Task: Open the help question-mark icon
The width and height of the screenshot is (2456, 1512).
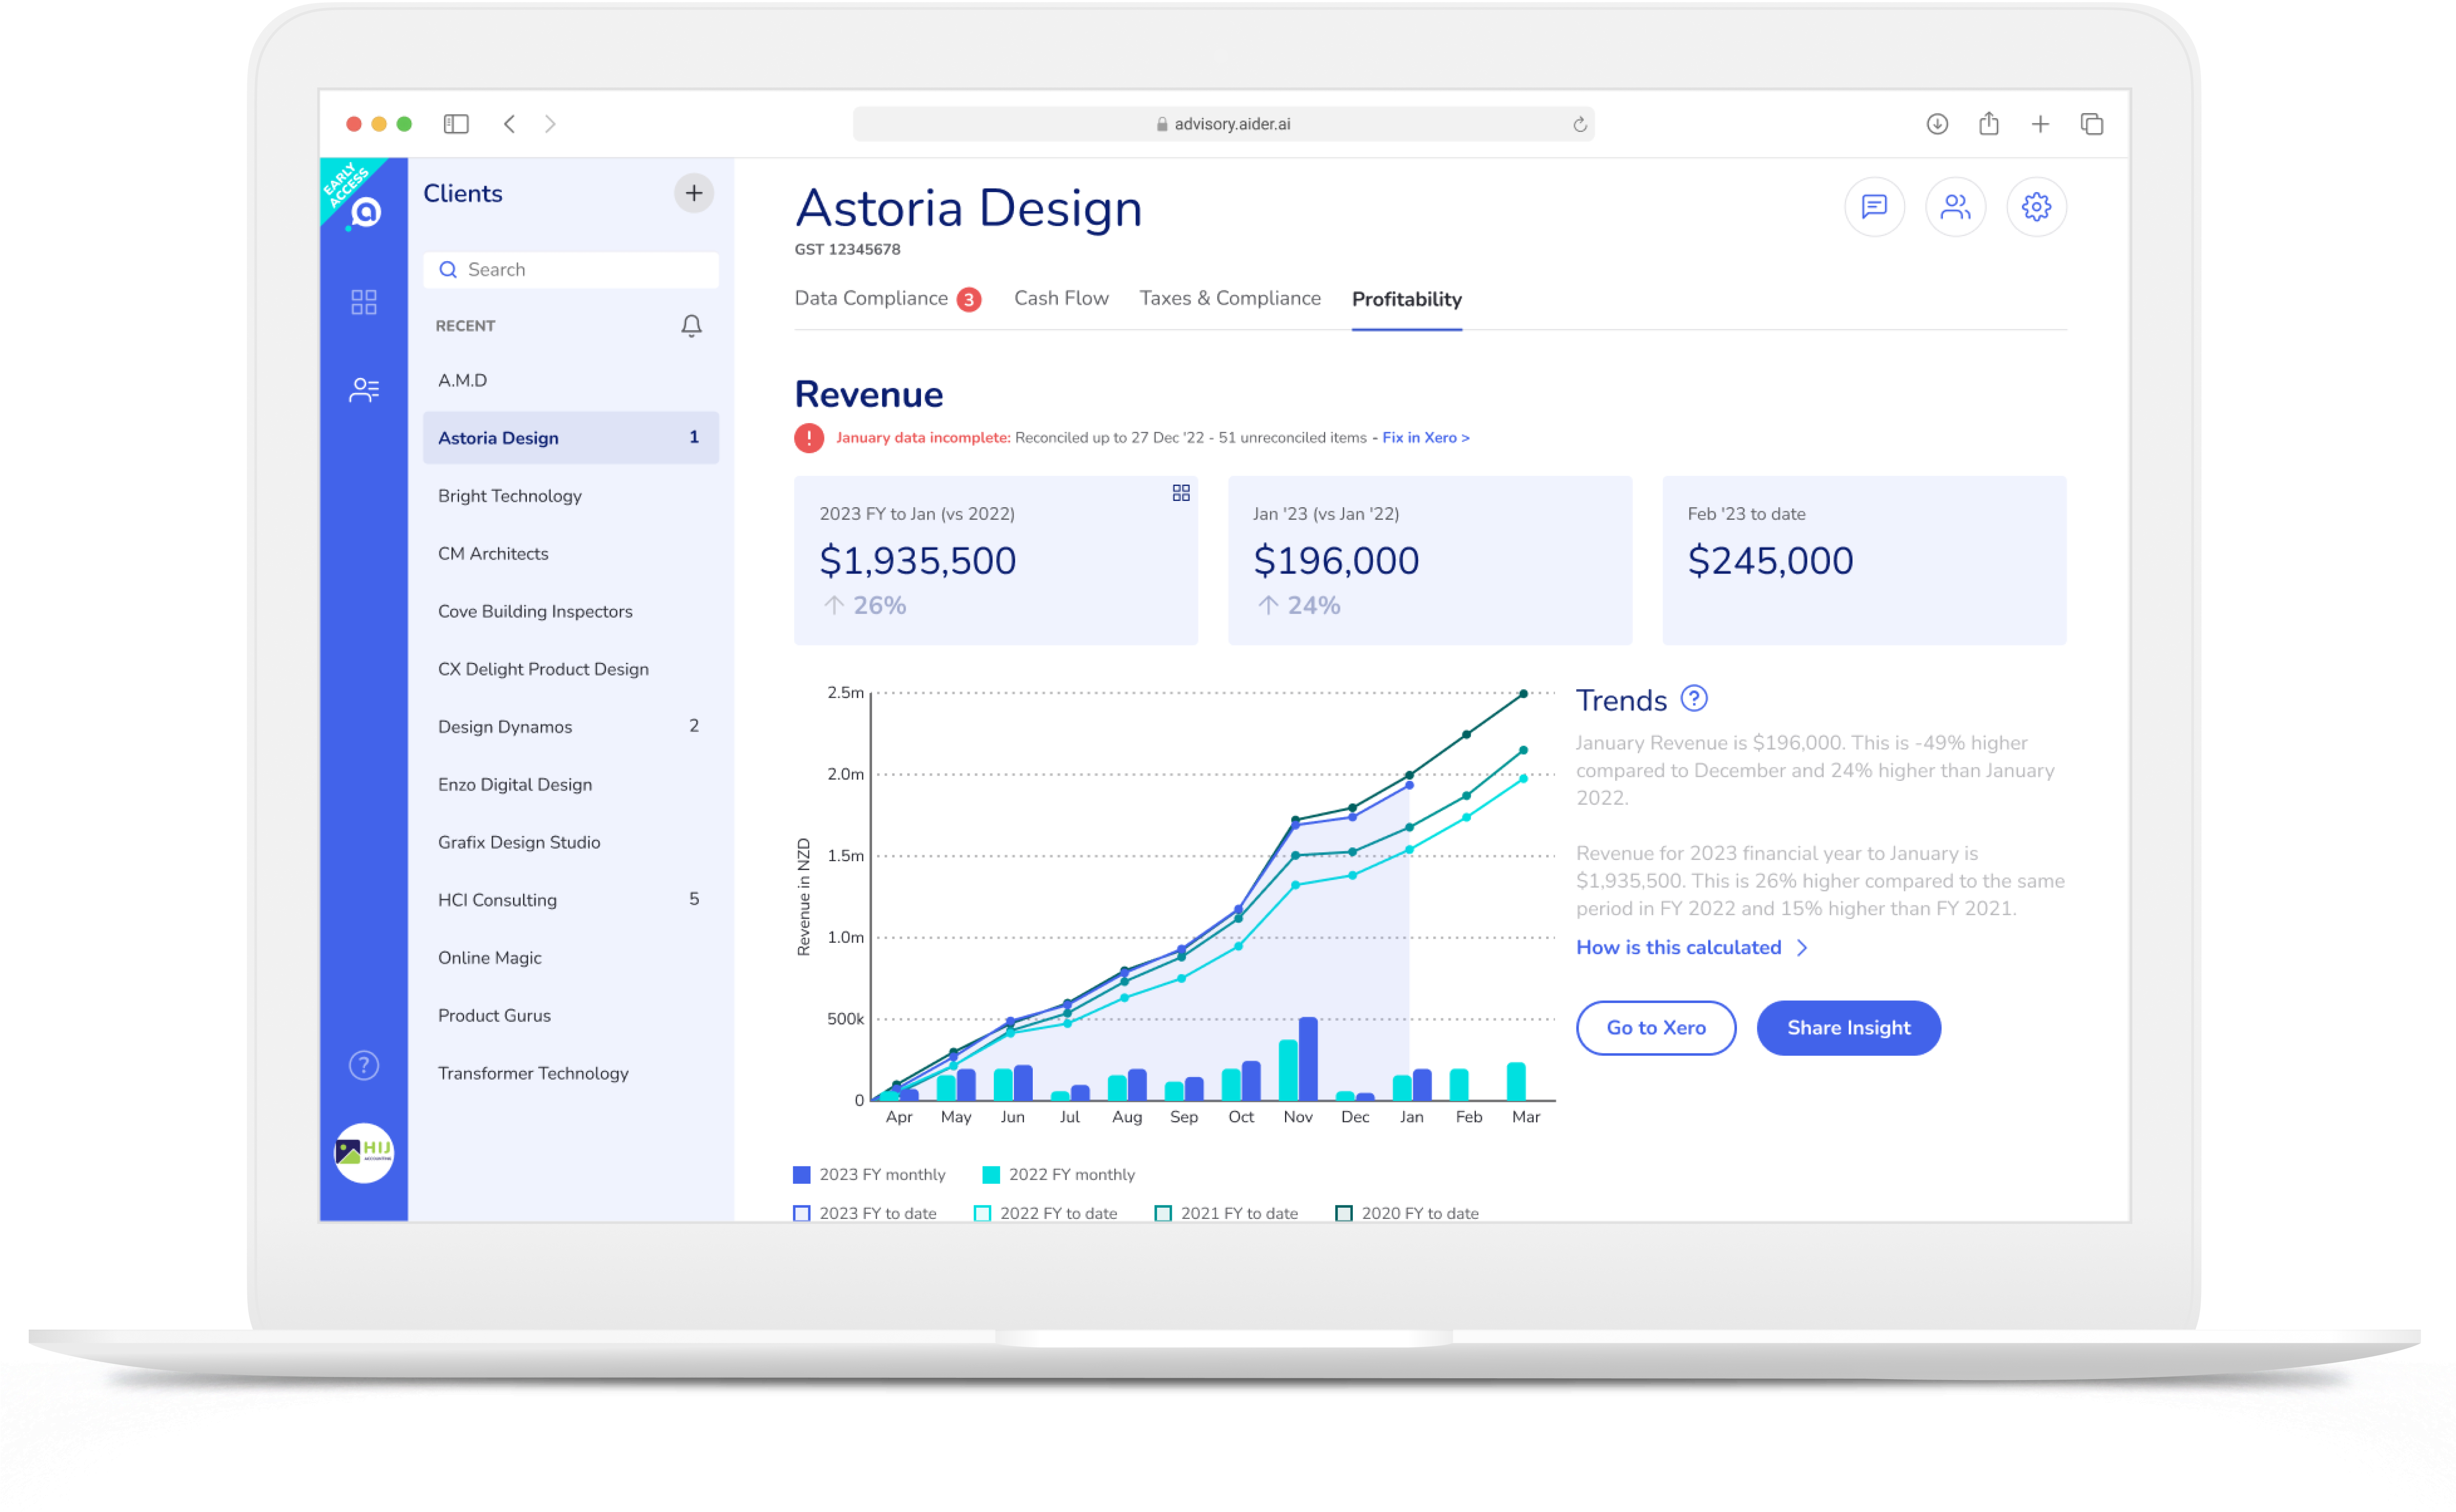Action: click(x=364, y=1065)
